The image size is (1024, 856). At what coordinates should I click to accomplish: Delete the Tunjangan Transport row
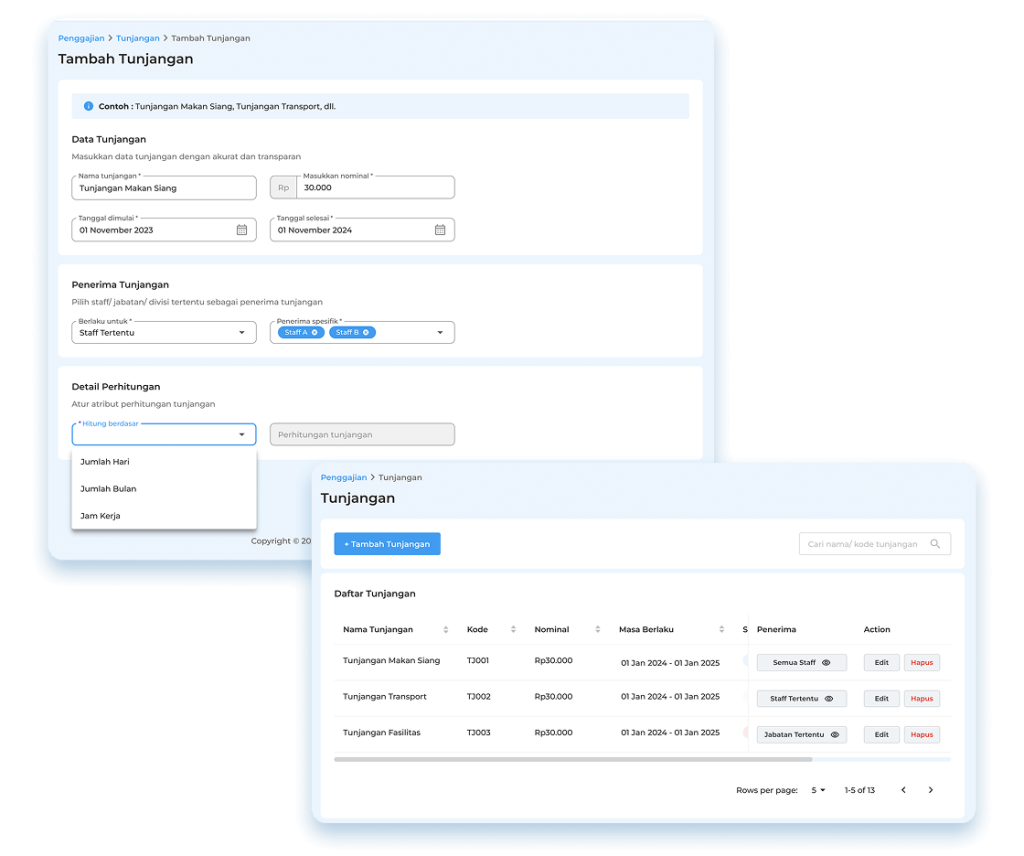click(x=921, y=699)
